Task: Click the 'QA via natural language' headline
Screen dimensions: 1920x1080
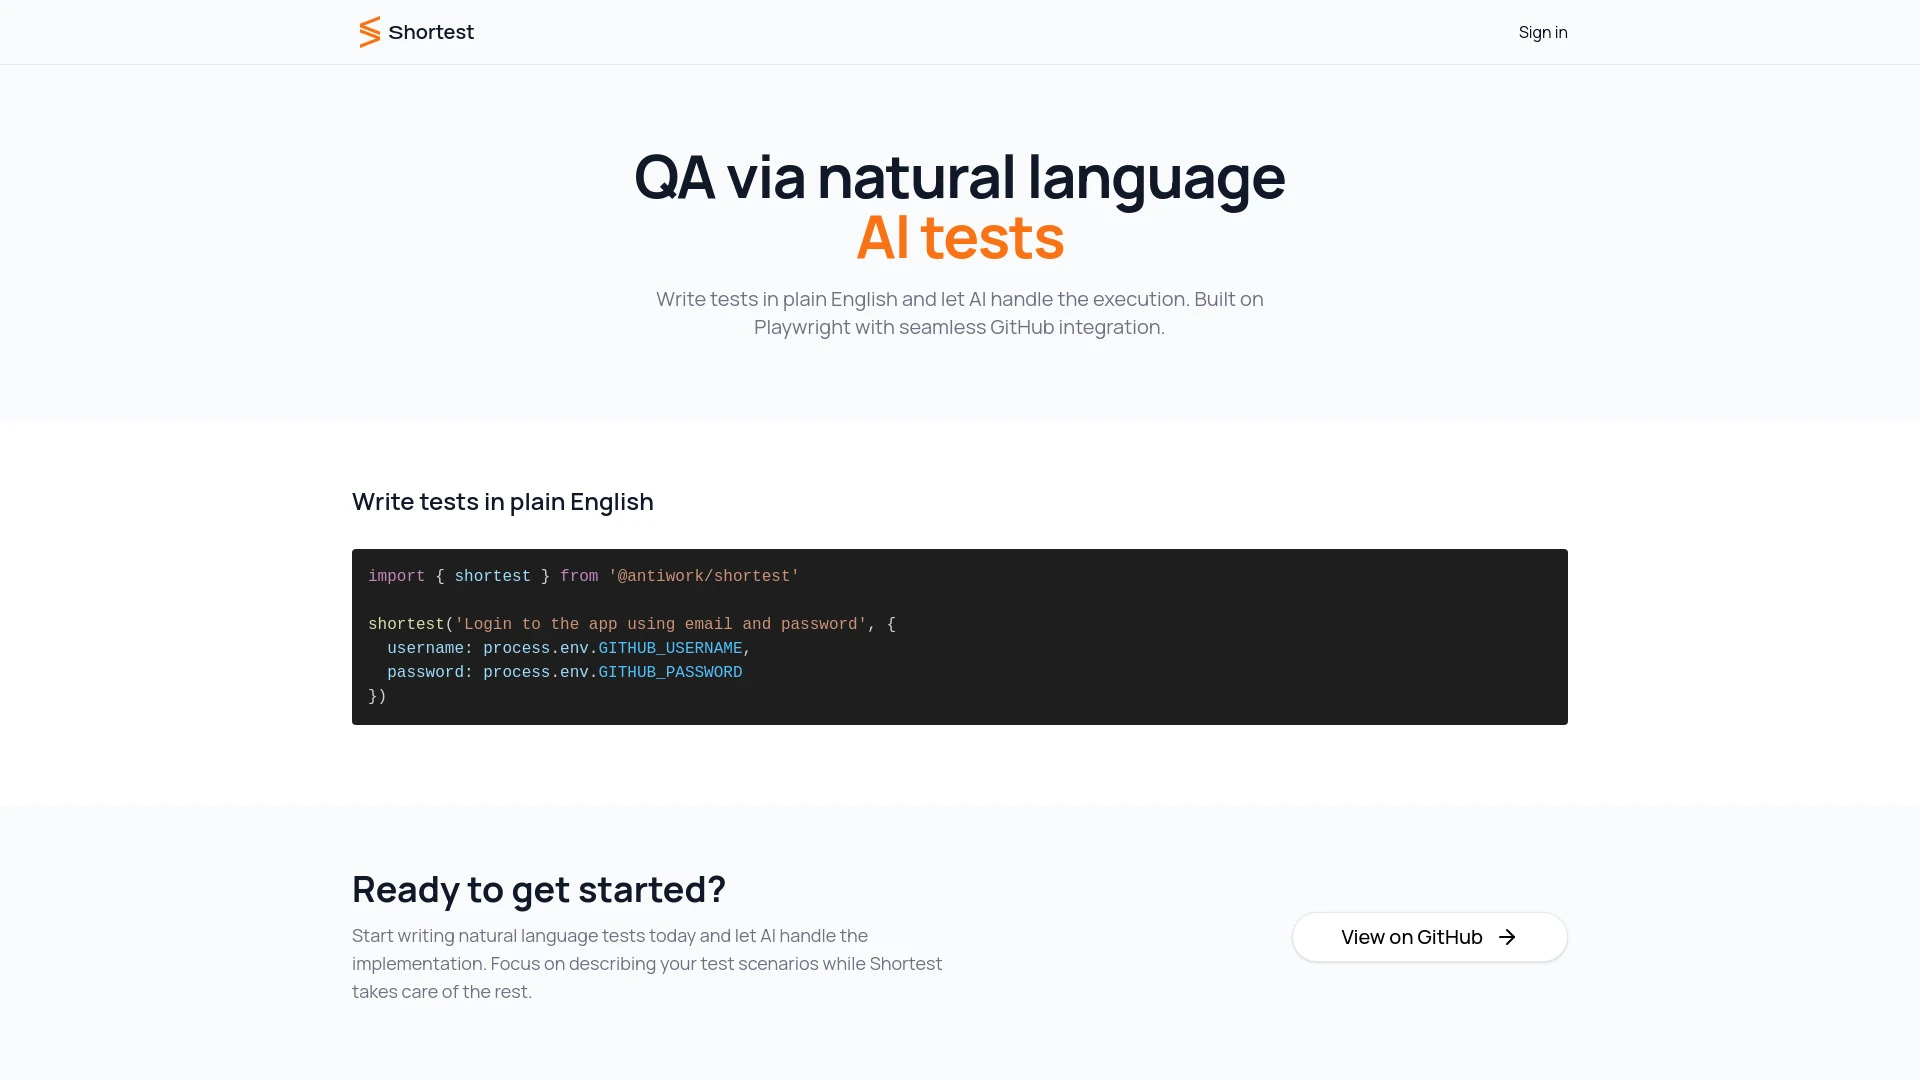Action: (x=959, y=177)
